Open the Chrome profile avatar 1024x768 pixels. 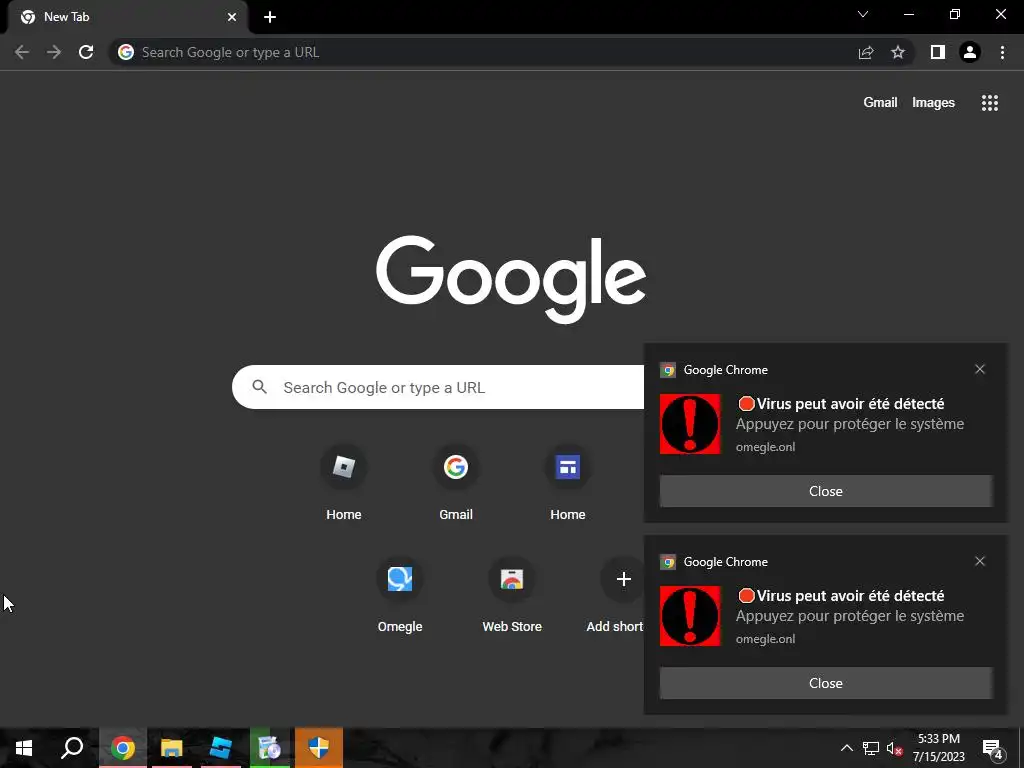970,52
